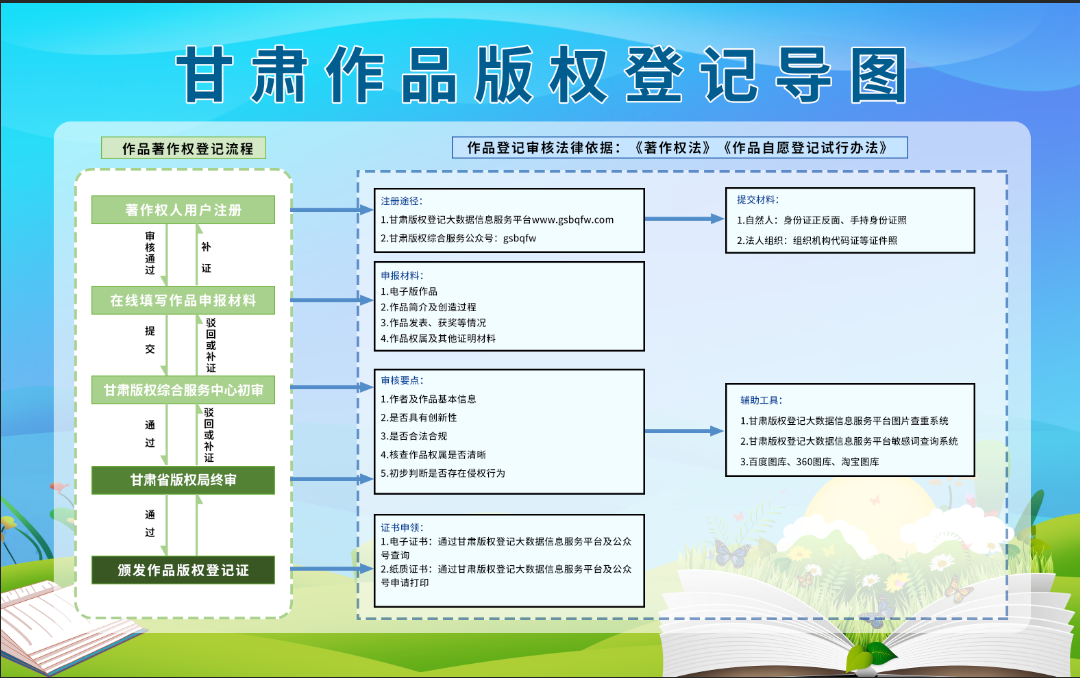The height and width of the screenshot is (678, 1080).
Task: Click the 审核通过 downward arrow label
Action: pyautogui.click(x=150, y=254)
